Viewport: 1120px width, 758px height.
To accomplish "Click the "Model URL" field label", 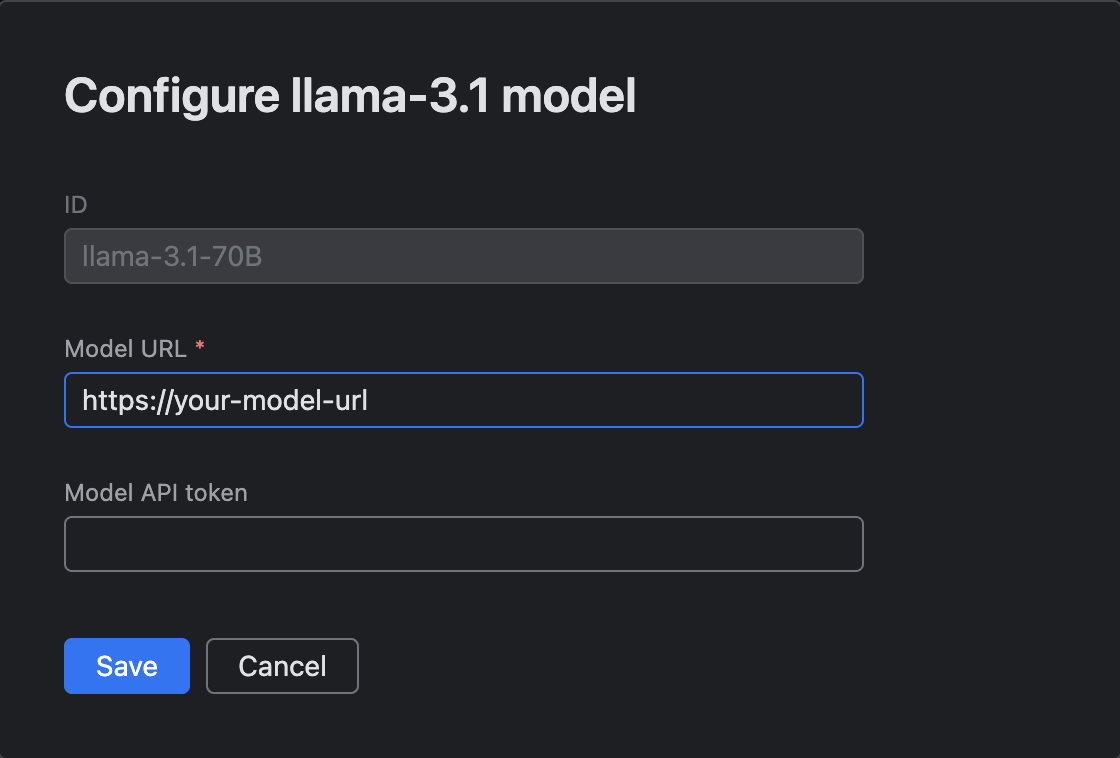I will [125, 348].
